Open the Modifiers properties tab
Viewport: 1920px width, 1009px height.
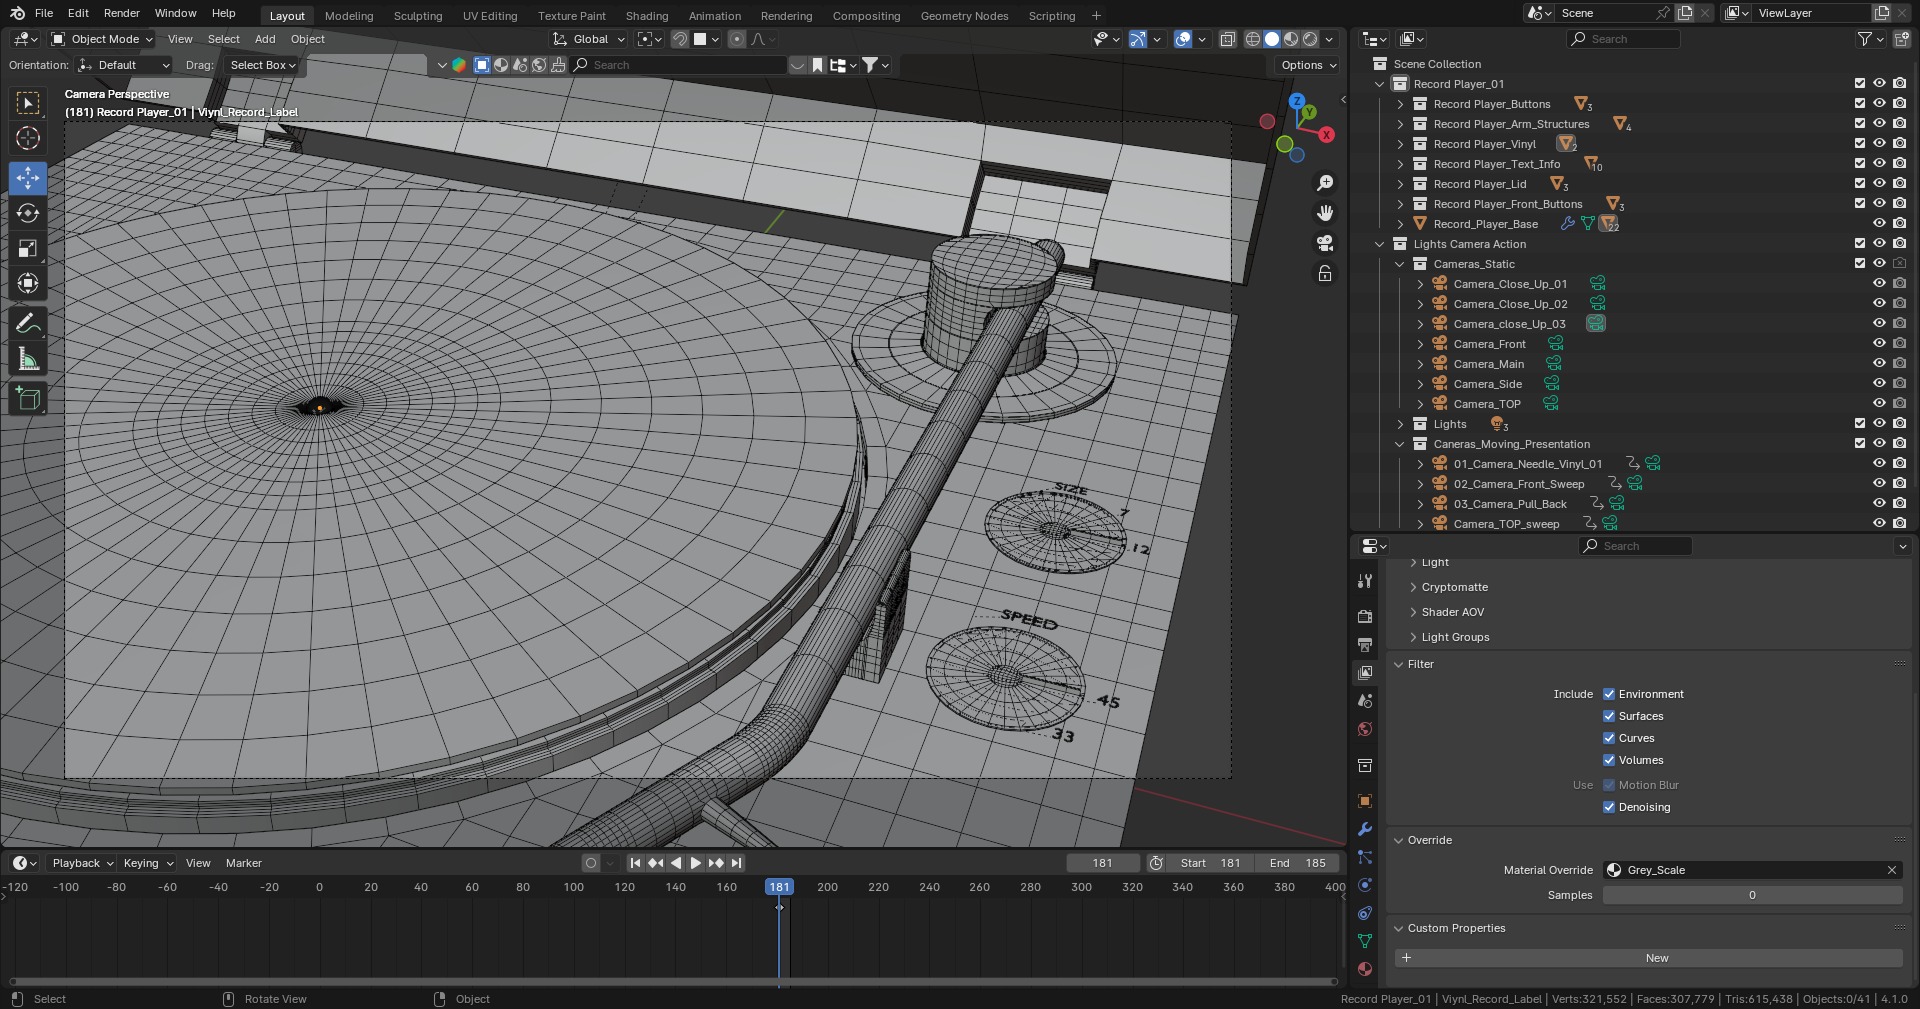[x=1365, y=829]
